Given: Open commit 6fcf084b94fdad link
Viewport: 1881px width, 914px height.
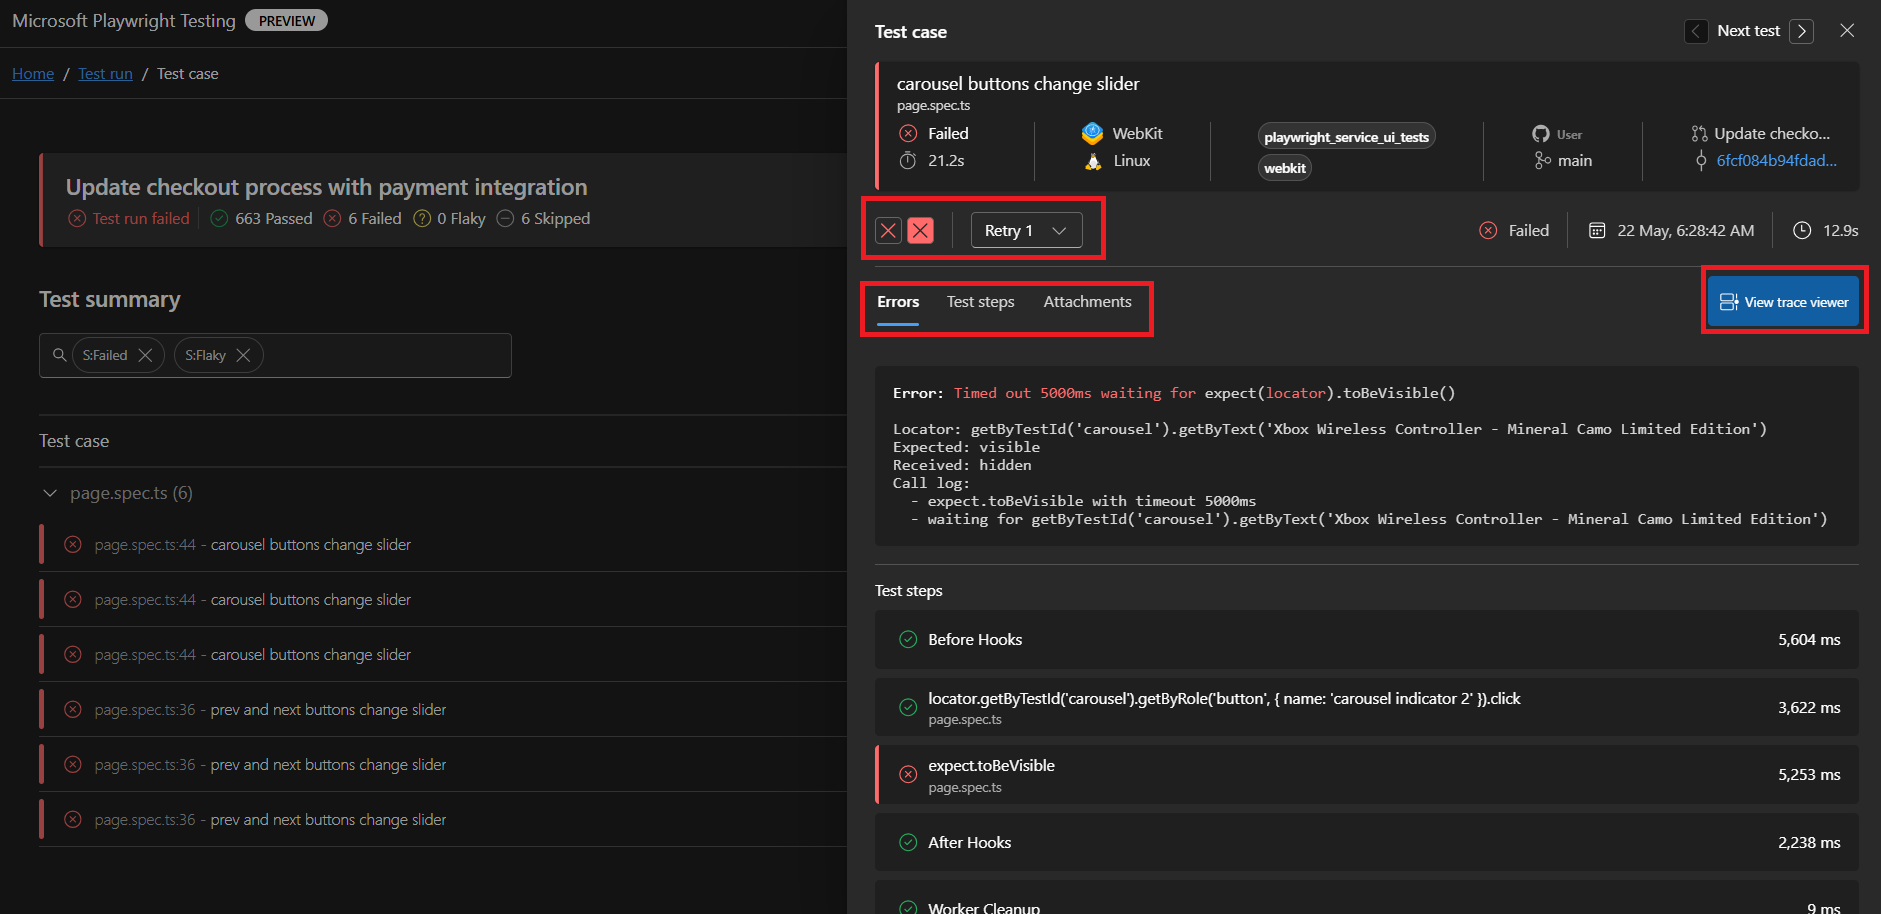Looking at the screenshot, I should (x=1775, y=160).
